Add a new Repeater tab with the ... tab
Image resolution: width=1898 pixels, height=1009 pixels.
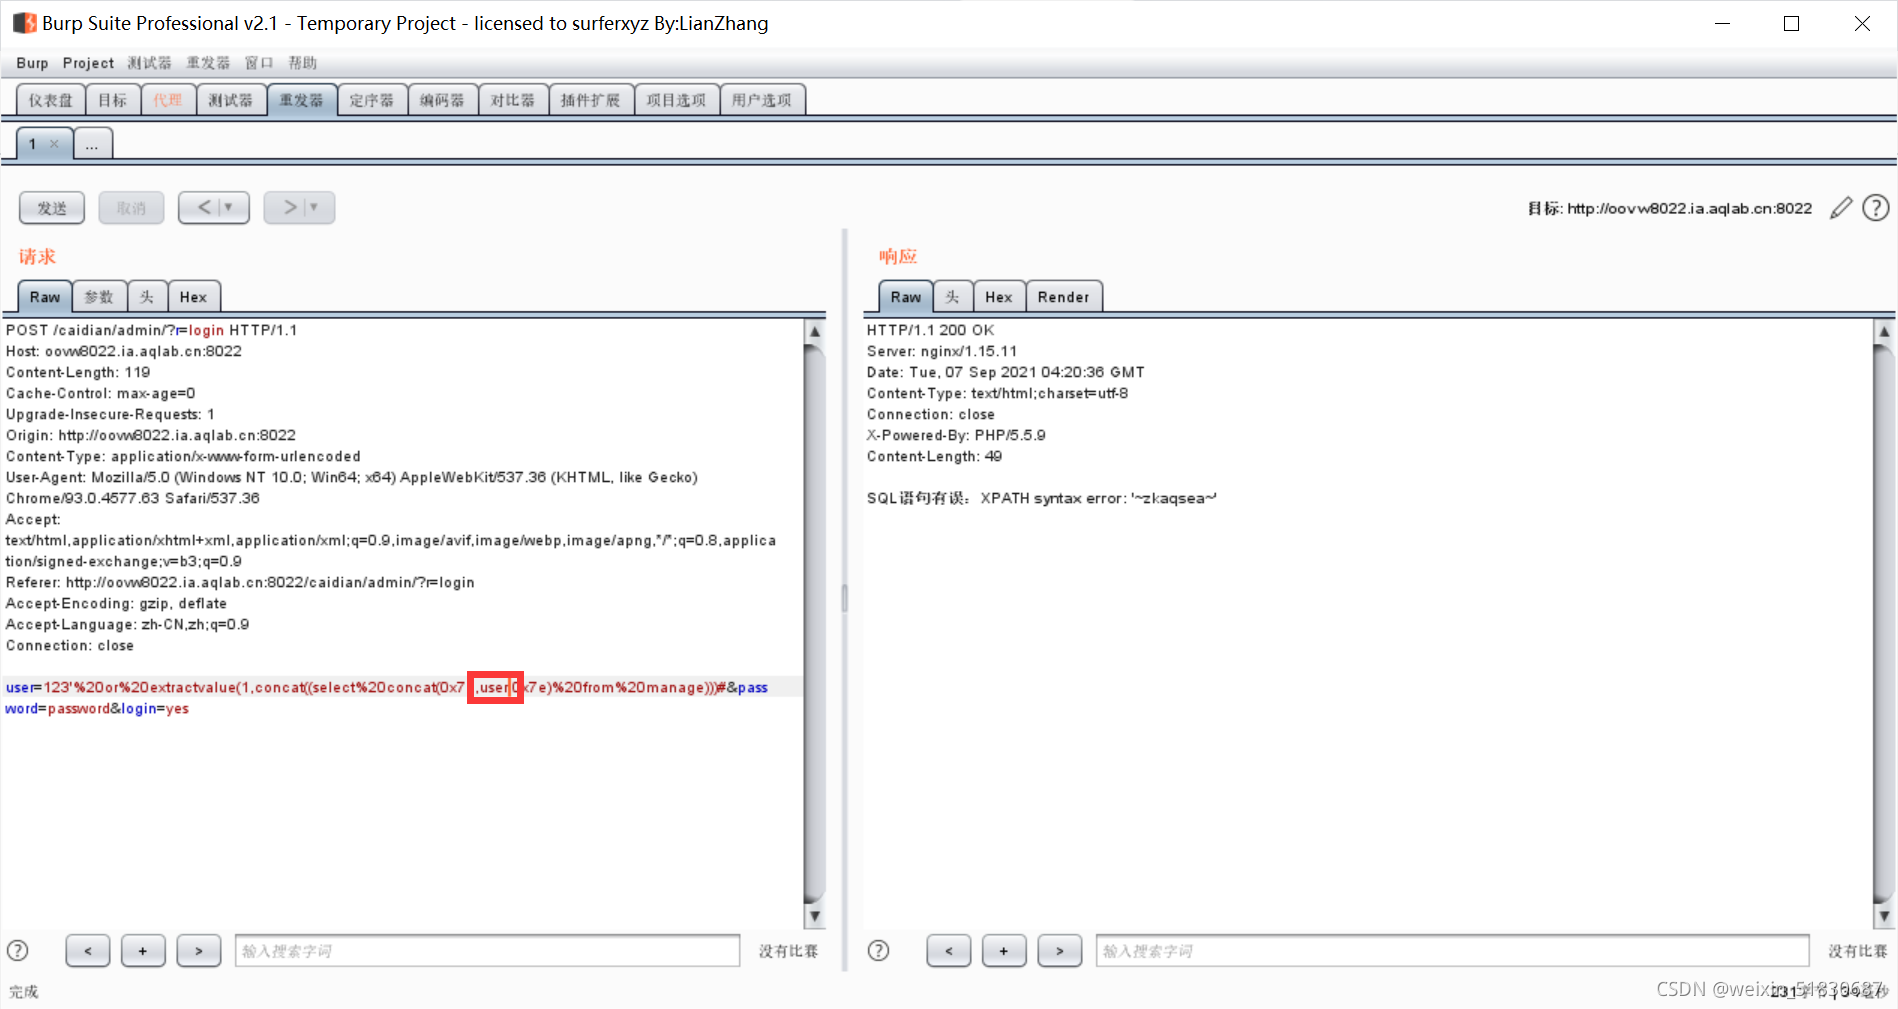pyautogui.click(x=92, y=144)
